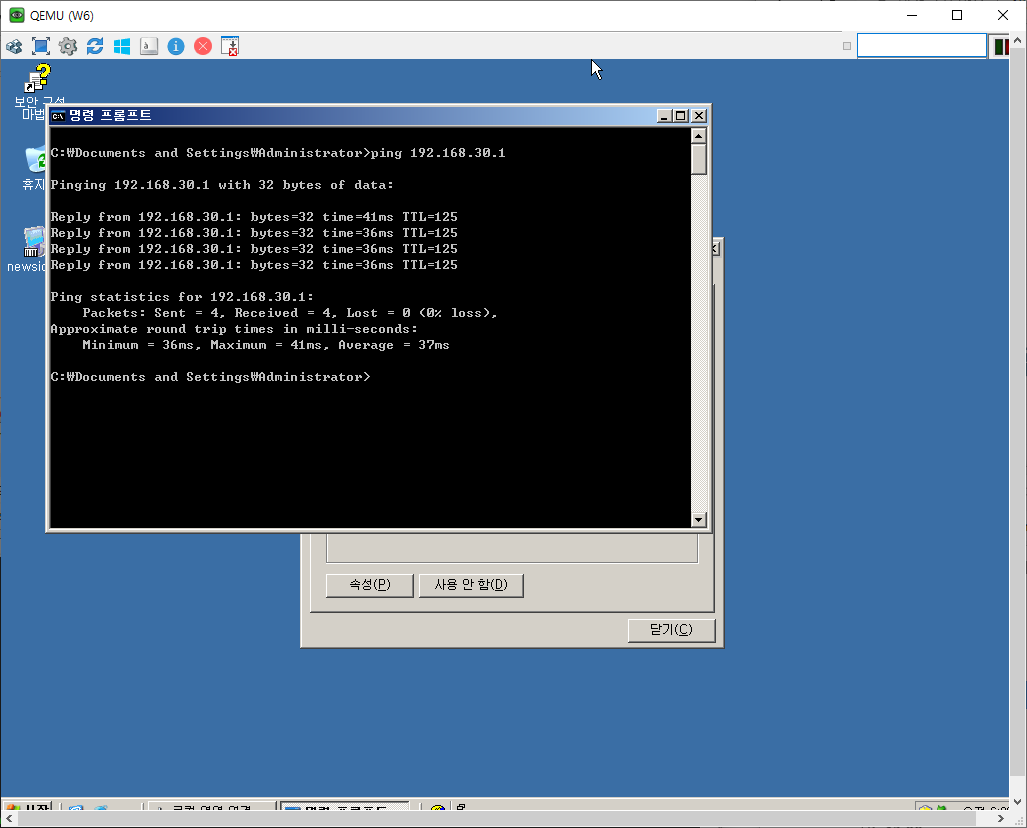This screenshot has width=1027, height=828.
Task: Toggle the small square box left of input field
Action: pos(847,46)
